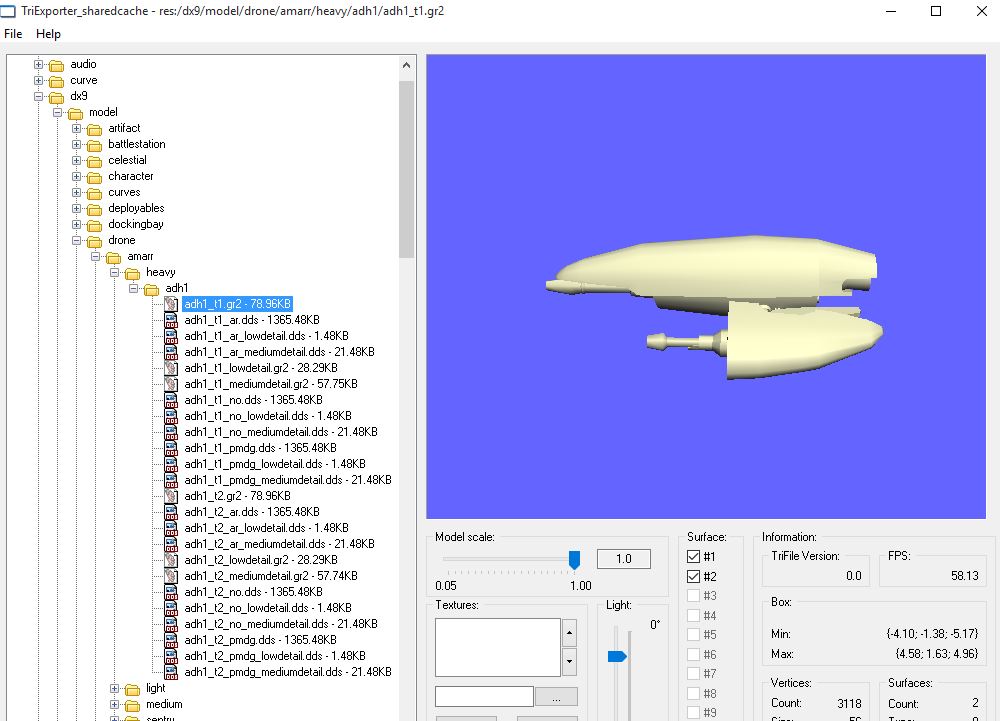Click the Textures list up arrow

click(x=570, y=633)
